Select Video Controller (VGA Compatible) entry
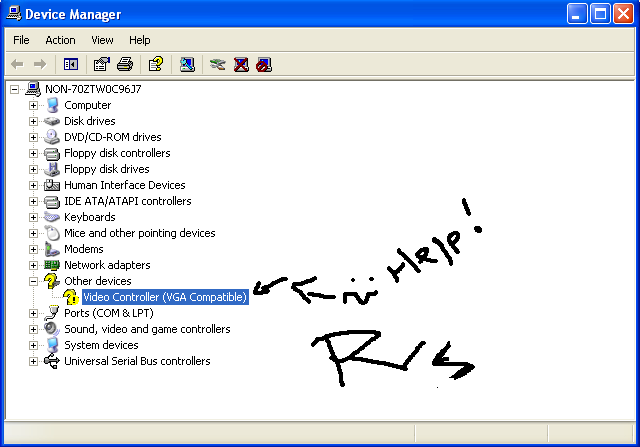Screen dimensions: 640x447 pyautogui.click(x=165, y=297)
